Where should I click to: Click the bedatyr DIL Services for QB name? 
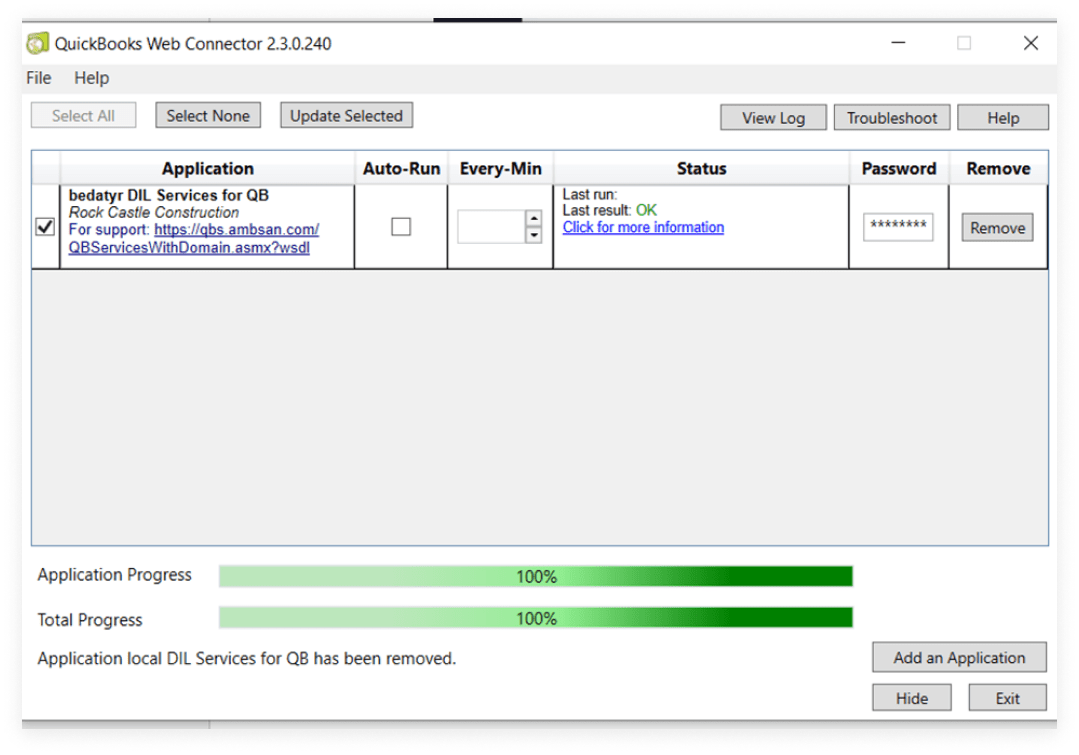169,195
